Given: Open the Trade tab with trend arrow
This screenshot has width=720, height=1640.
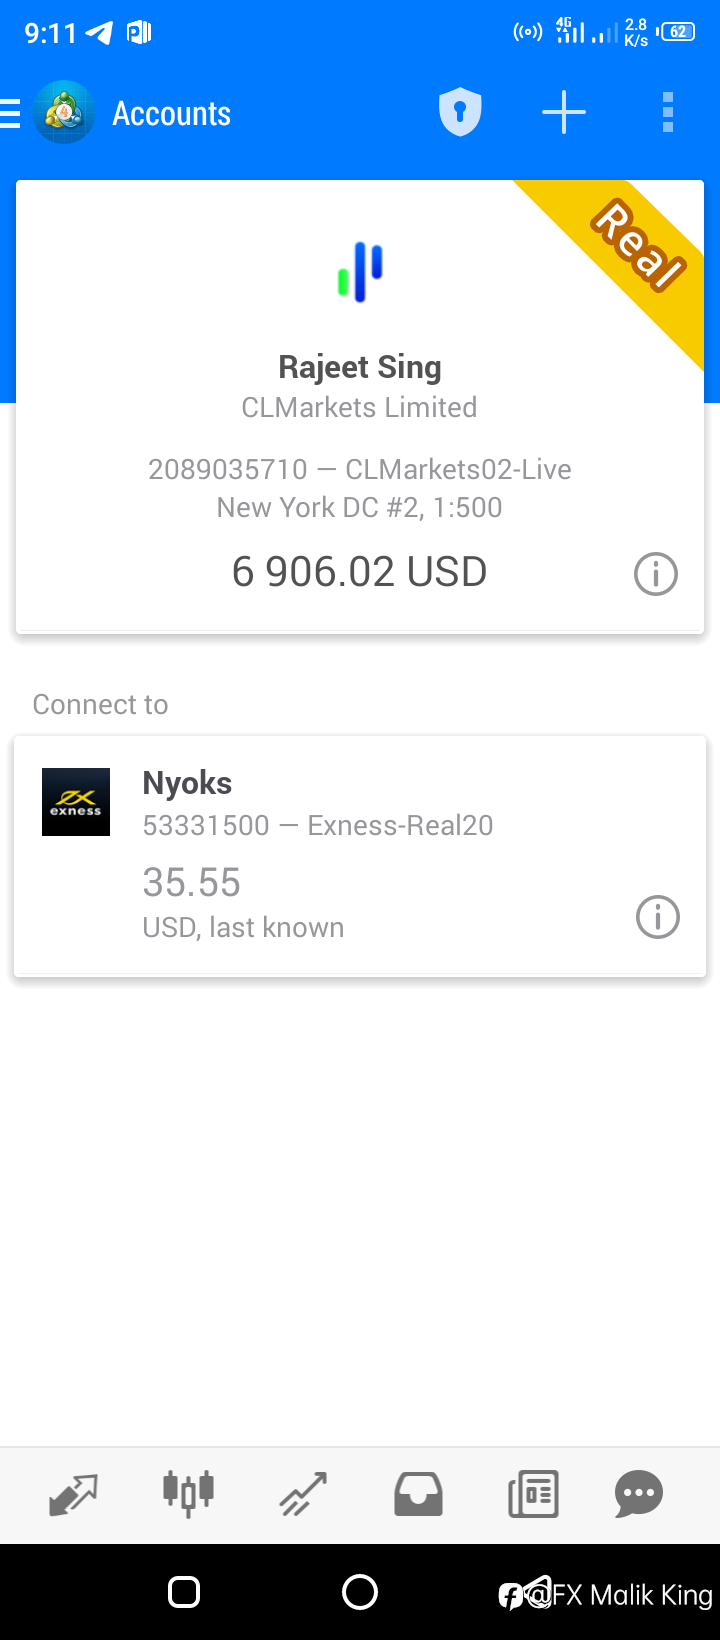Looking at the screenshot, I should tap(303, 1494).
